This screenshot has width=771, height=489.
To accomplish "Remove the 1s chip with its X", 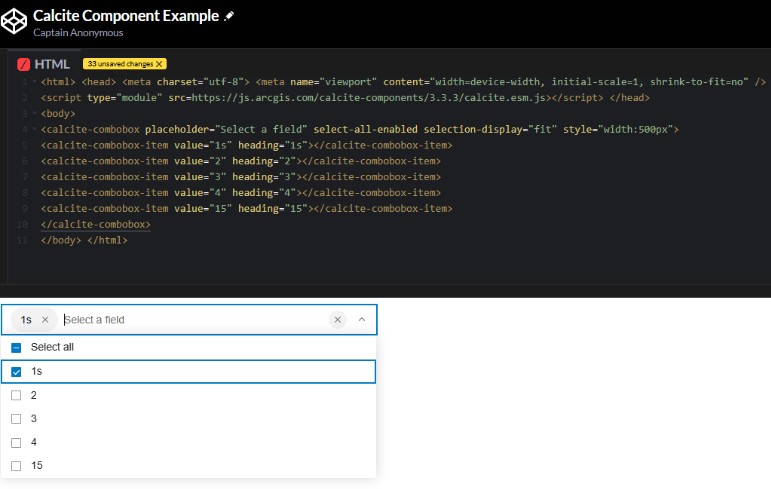I will pyautogui.click(x=45, y=320).
